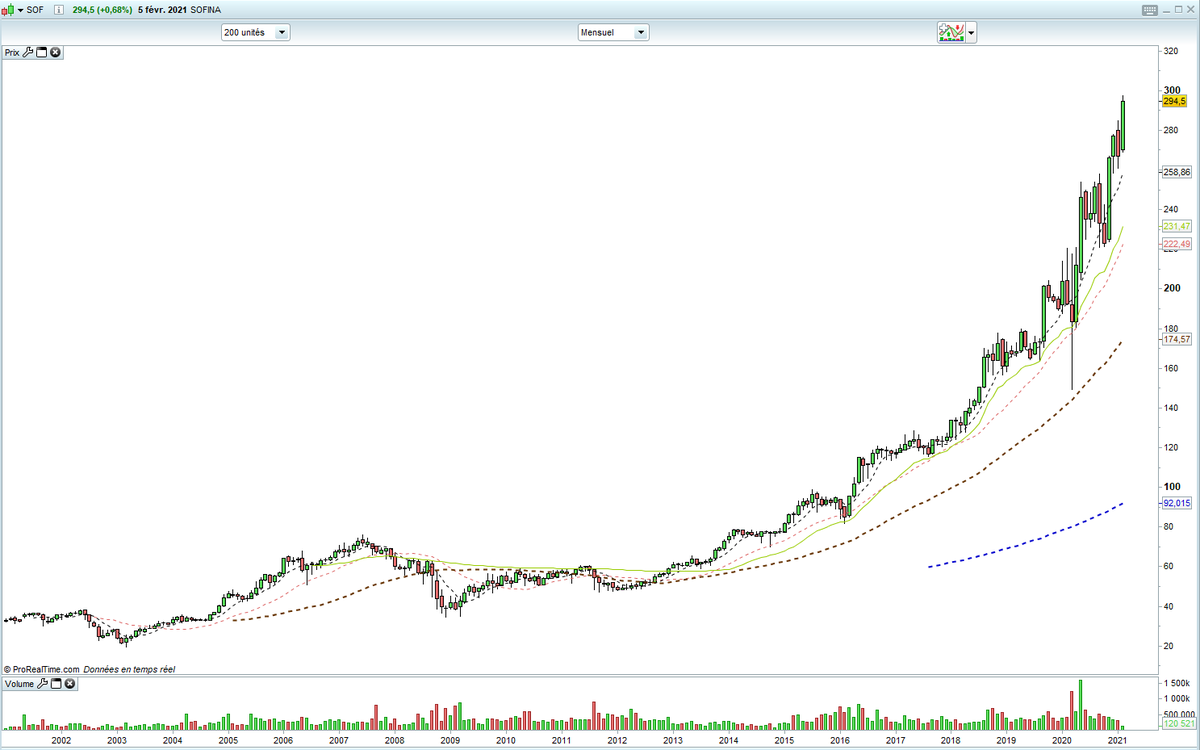The image size is (1200, 750).
Task: Click the 120 521 volume value label
Action: pos(1177,722)
